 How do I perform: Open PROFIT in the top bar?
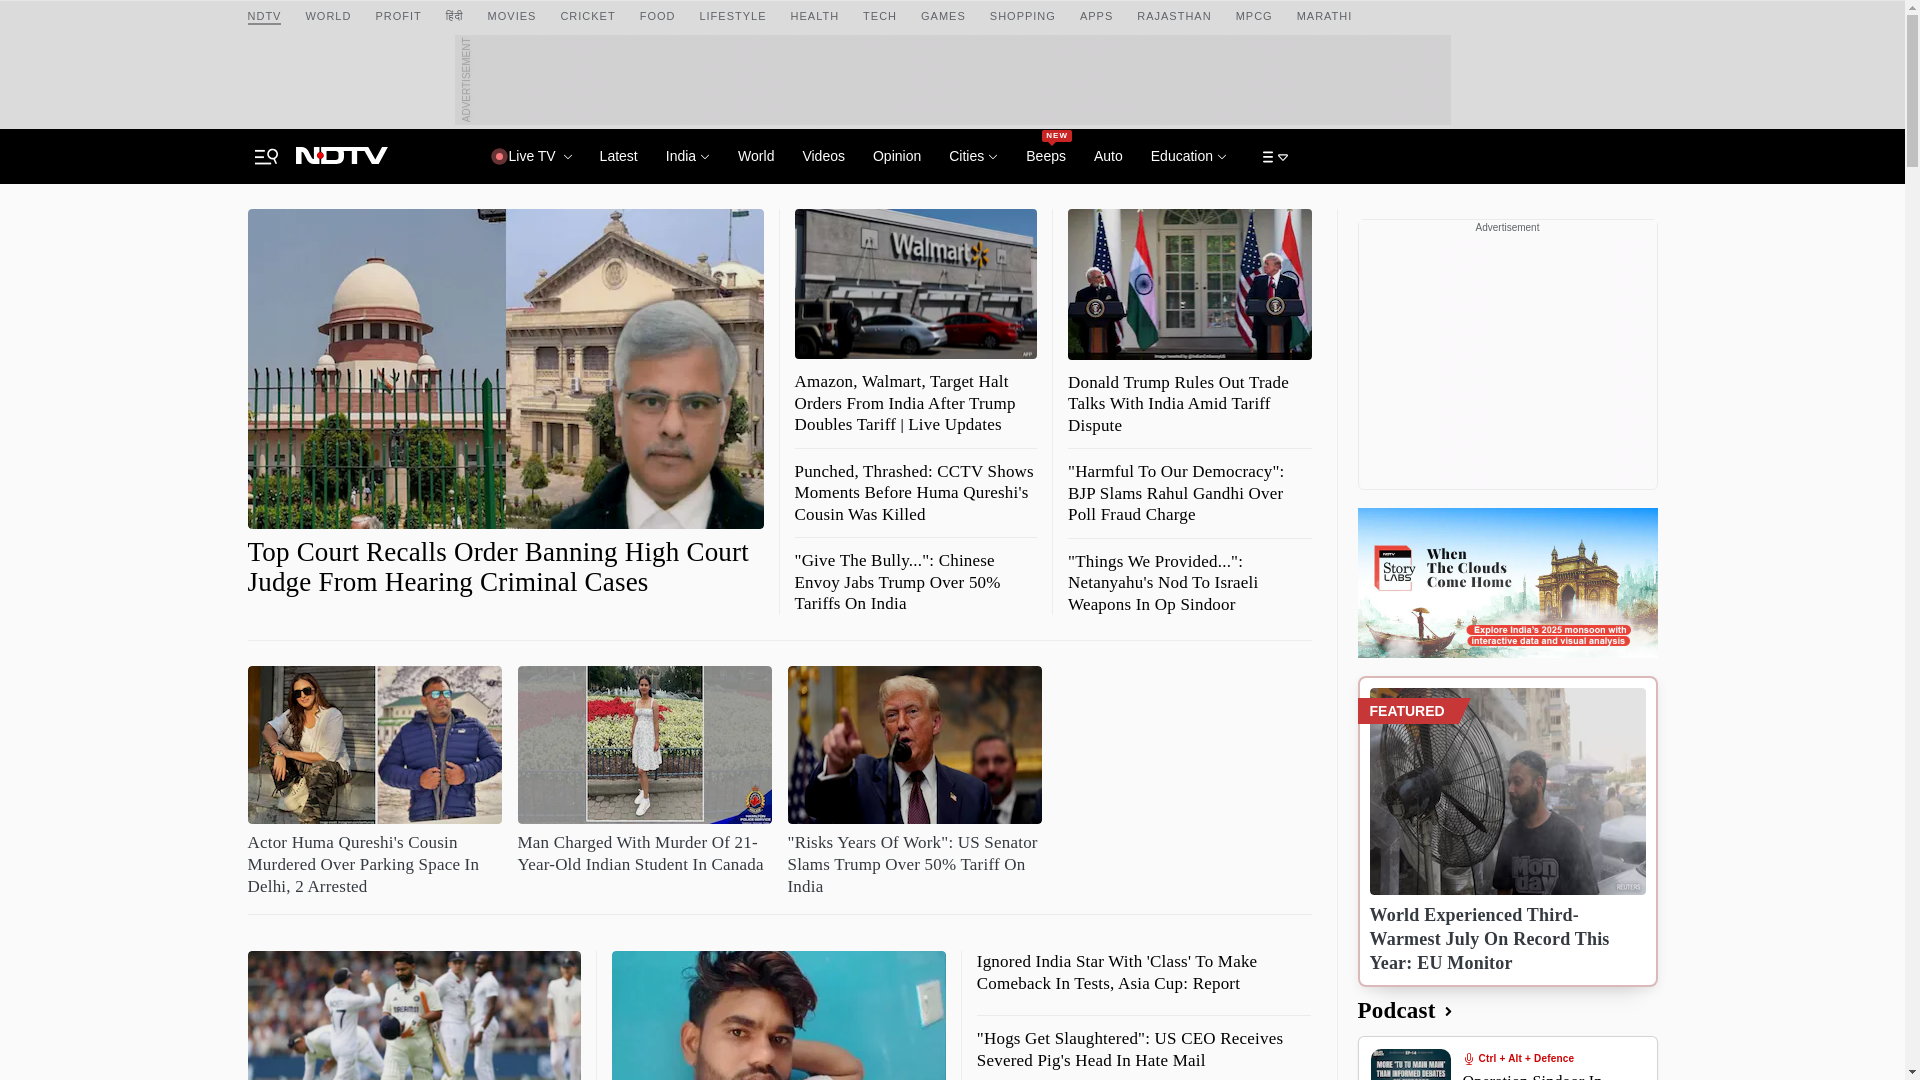tap(398, 17)
